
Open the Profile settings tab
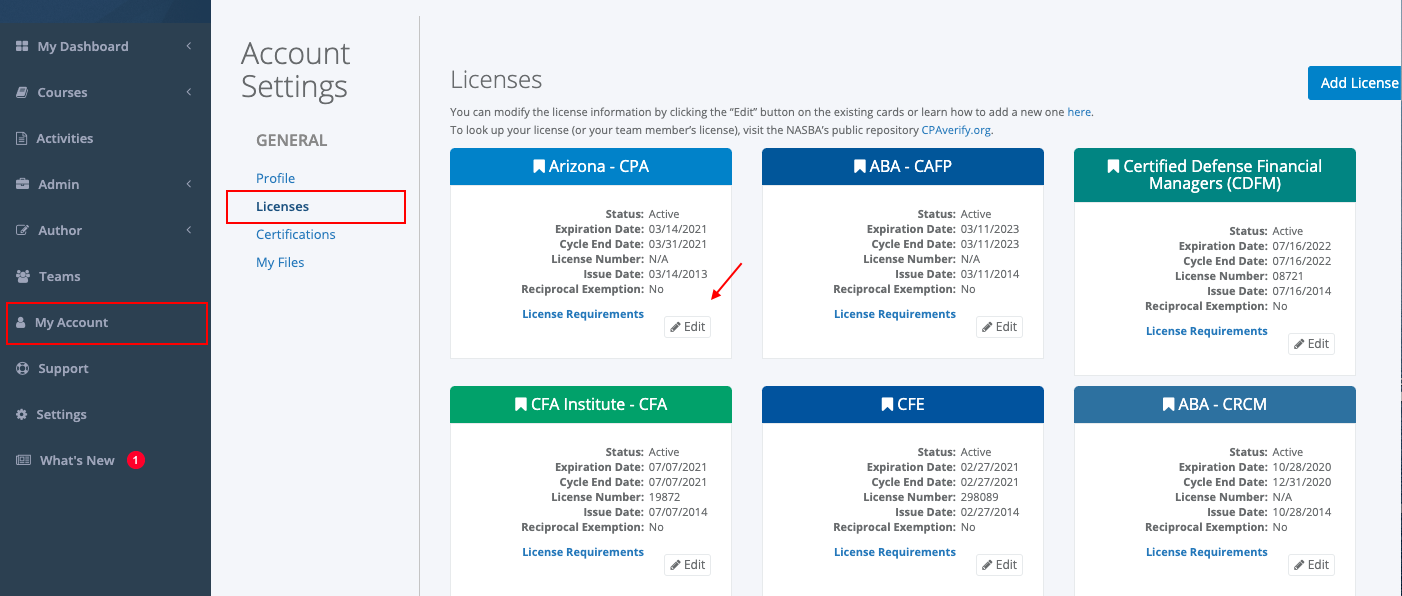click(275, 178)
